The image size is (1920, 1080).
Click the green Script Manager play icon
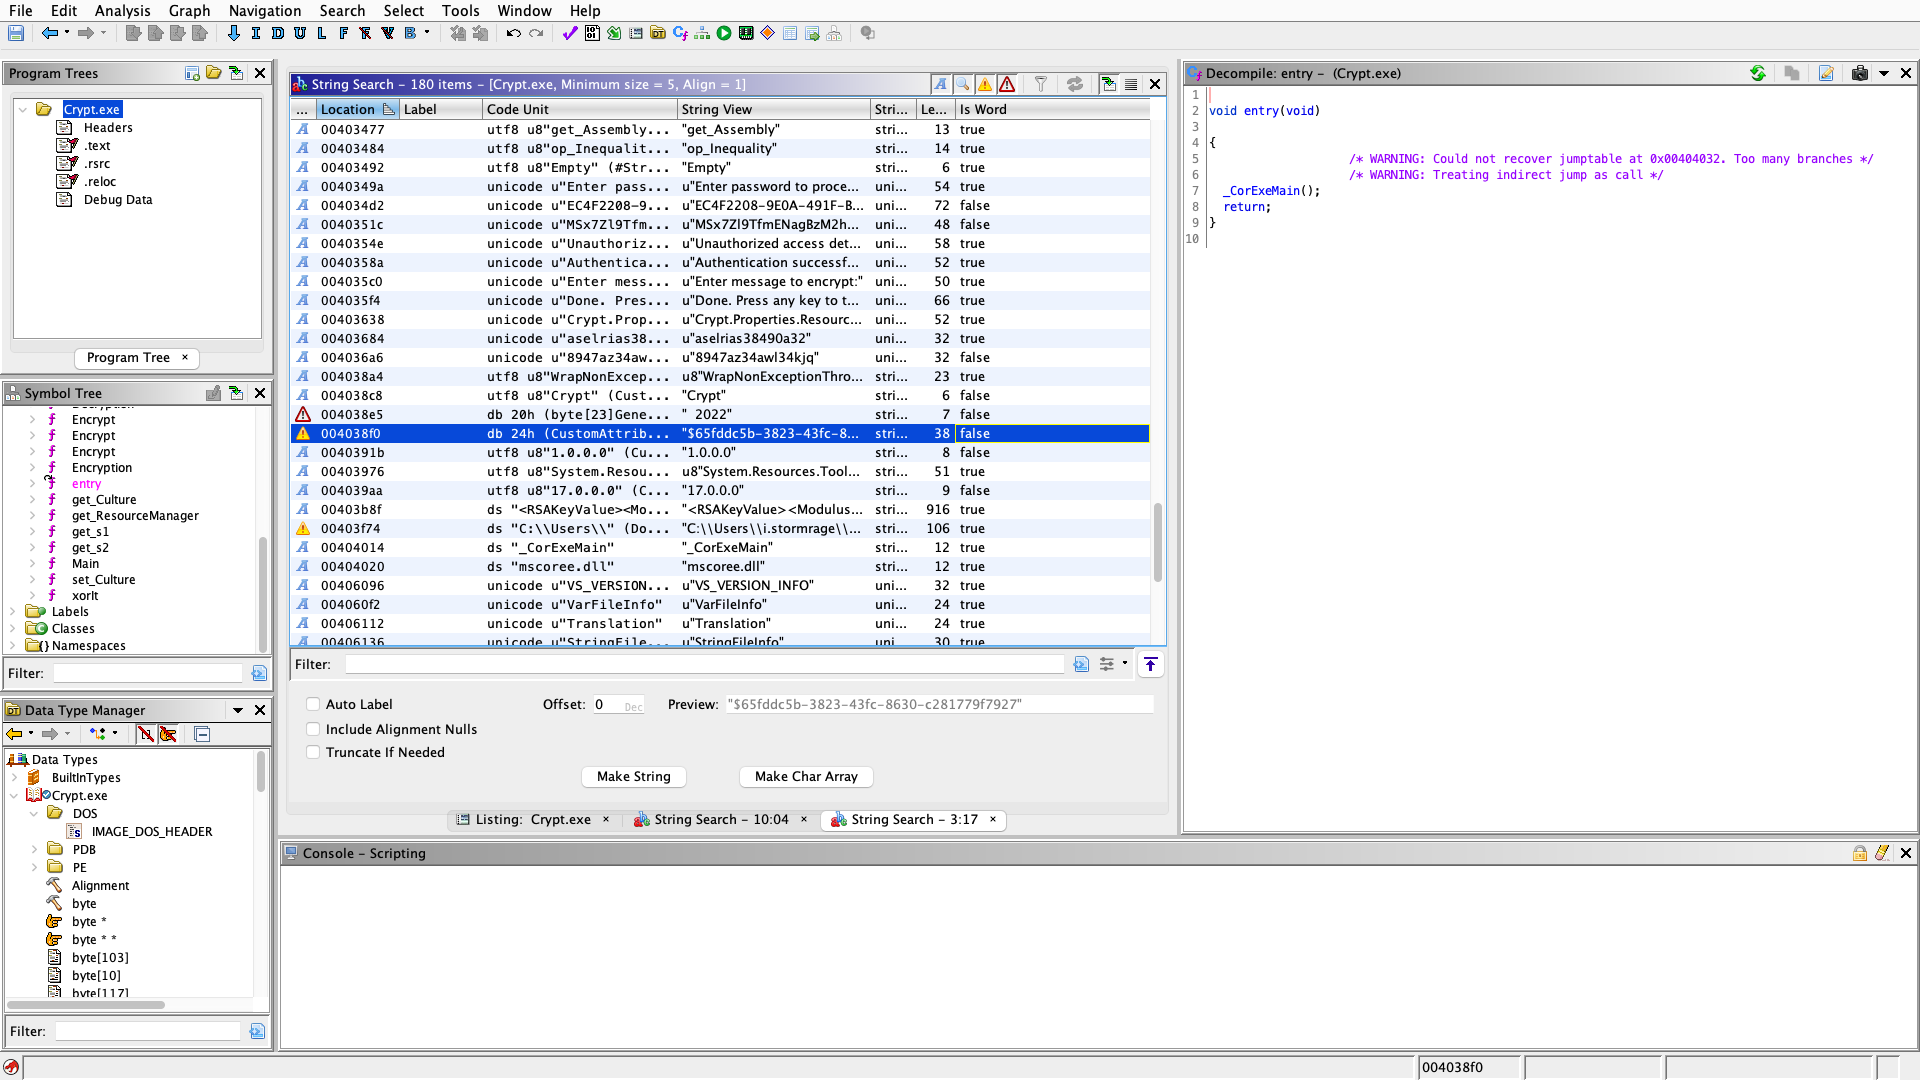[724, 33]
